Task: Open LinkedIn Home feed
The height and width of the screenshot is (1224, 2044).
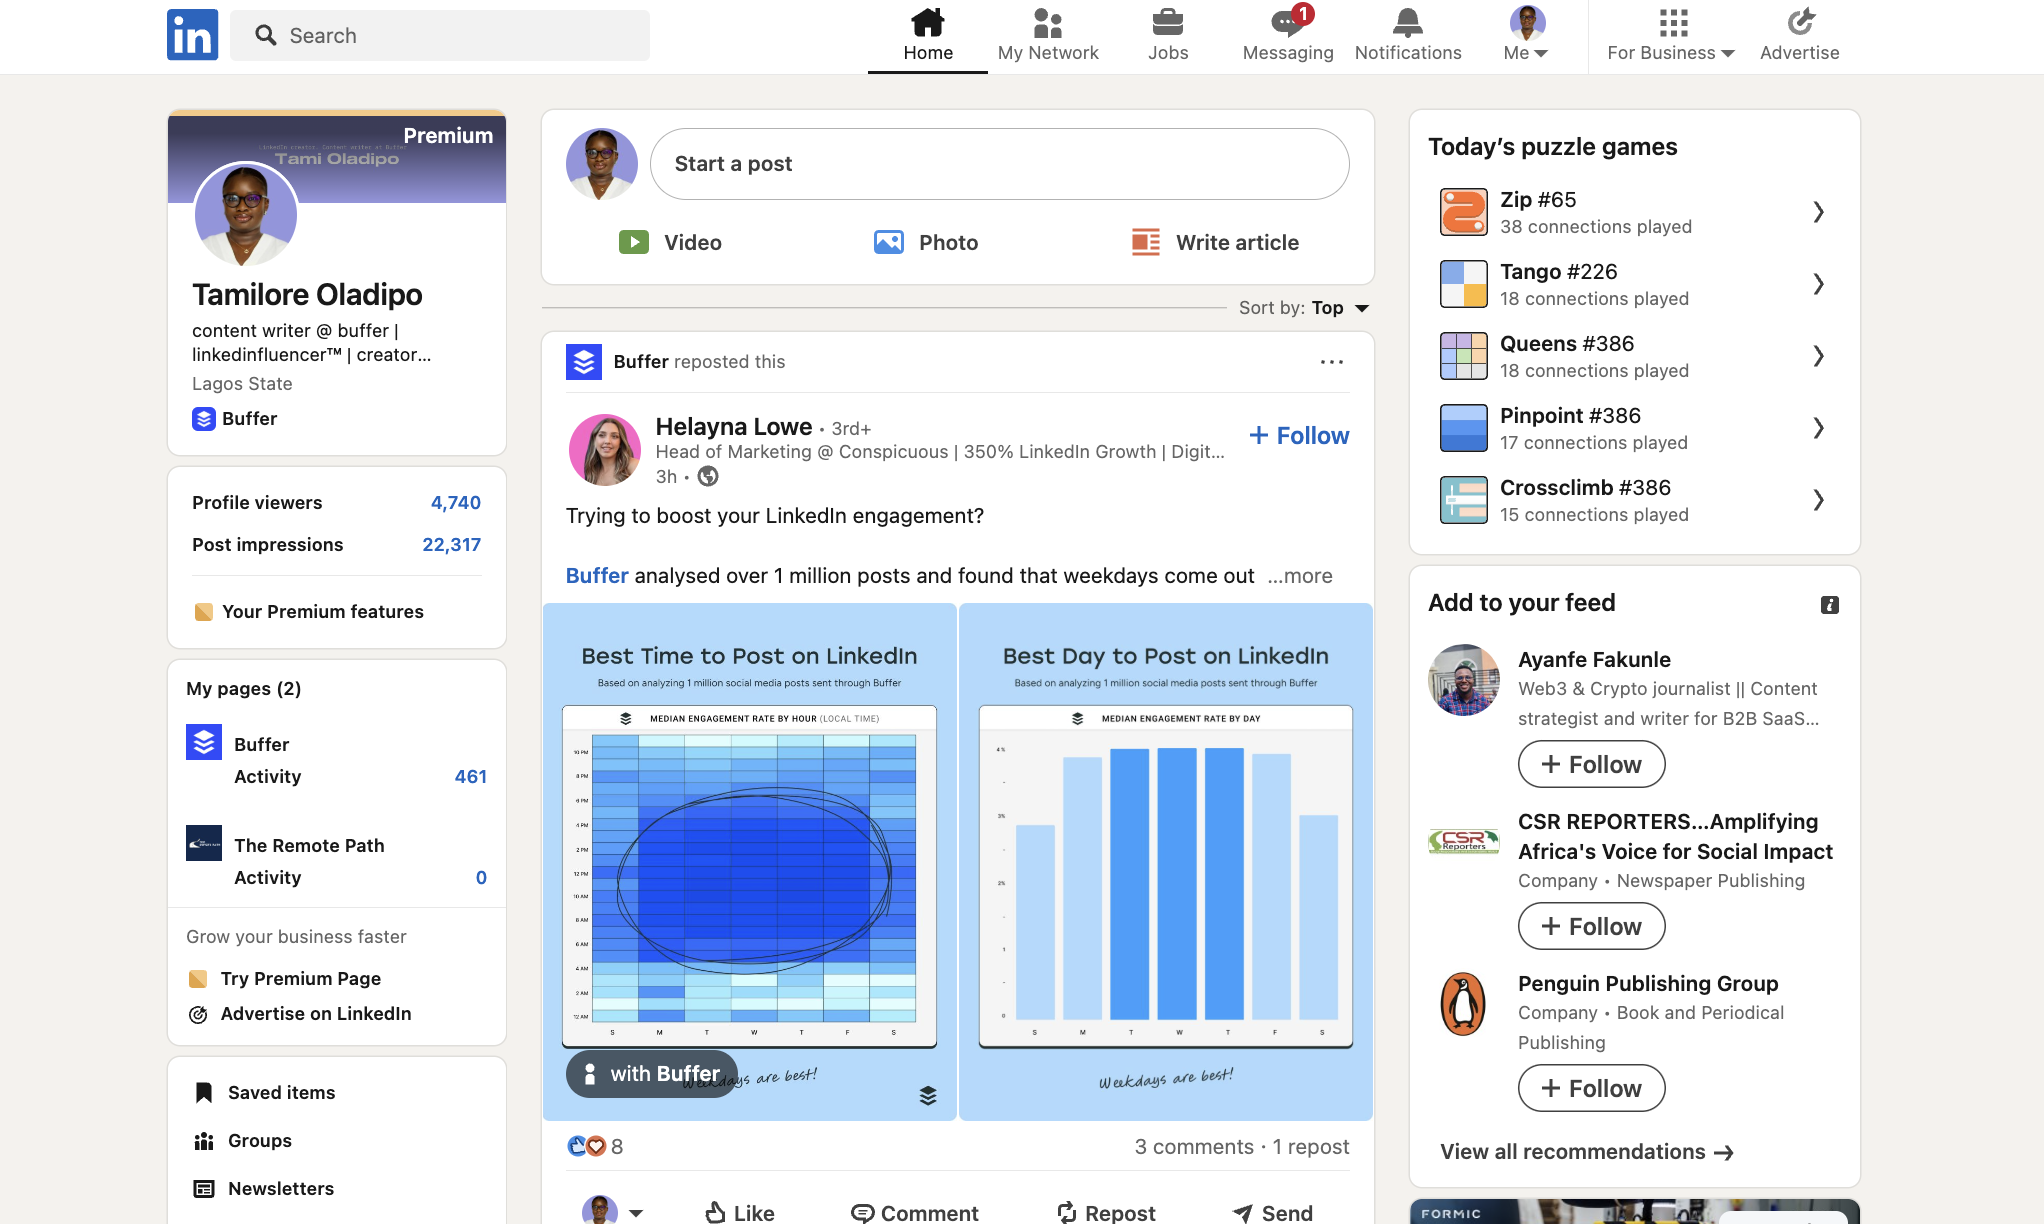Action: point(927,36)
